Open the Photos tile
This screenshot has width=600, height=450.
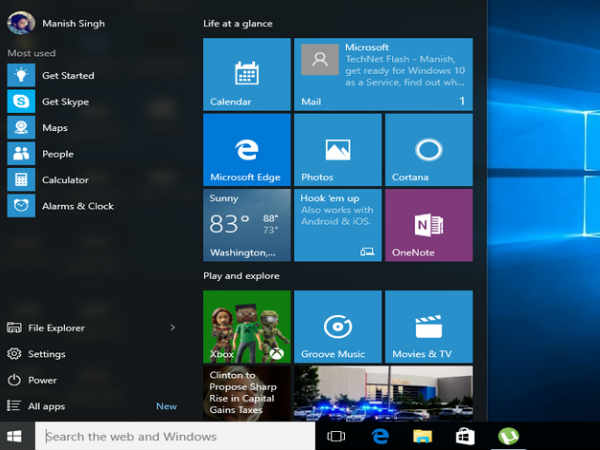[x=337, y=149]
